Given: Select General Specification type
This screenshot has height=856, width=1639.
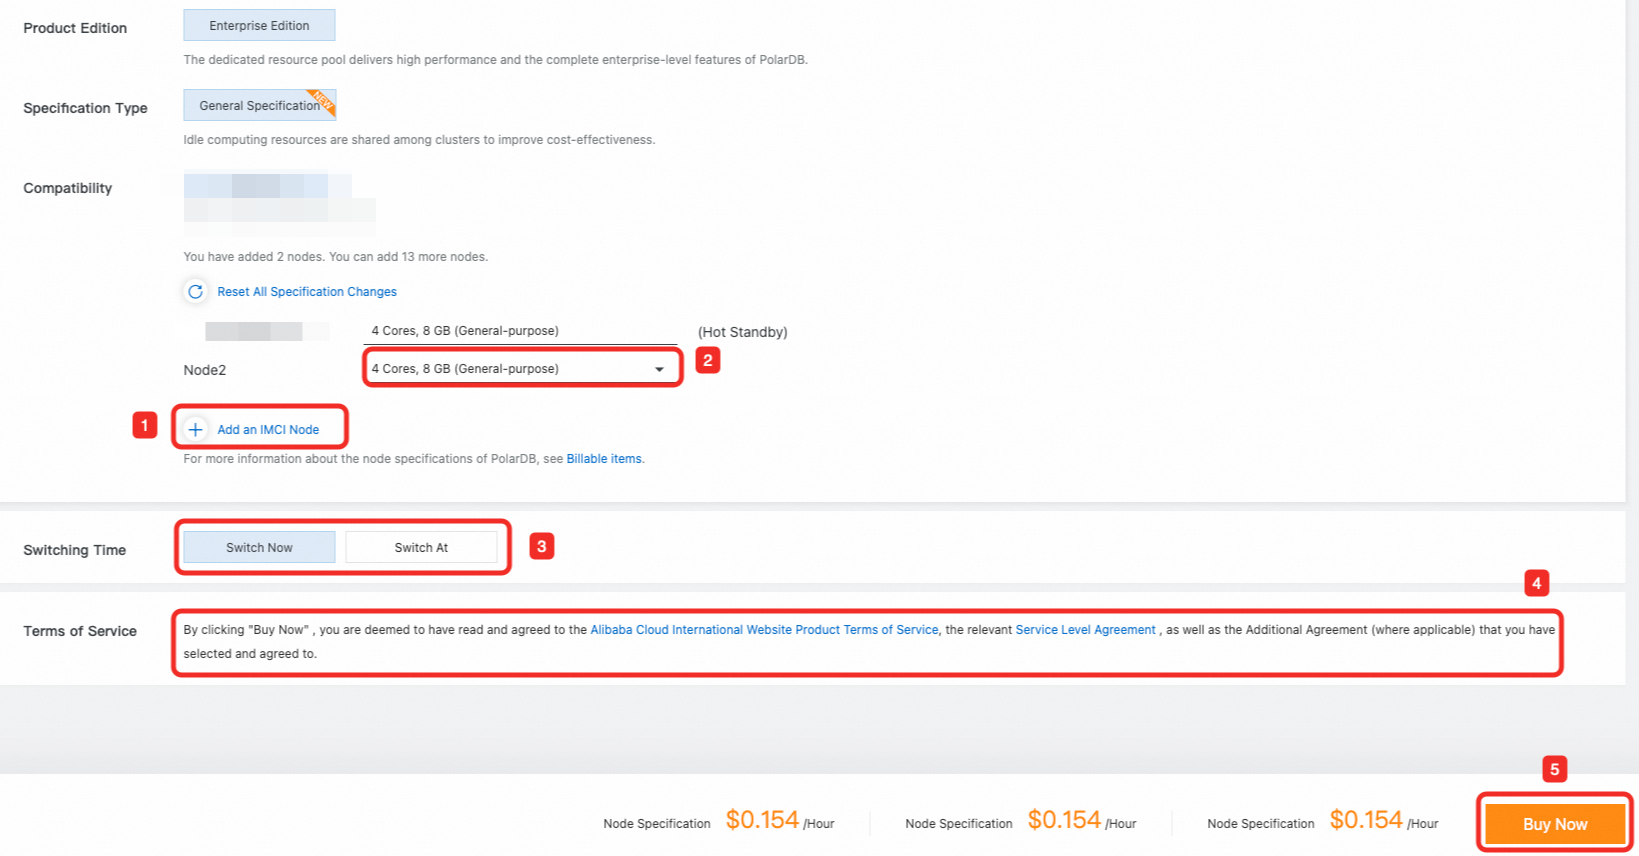Looking at the screenshot, I should point(259,106).
